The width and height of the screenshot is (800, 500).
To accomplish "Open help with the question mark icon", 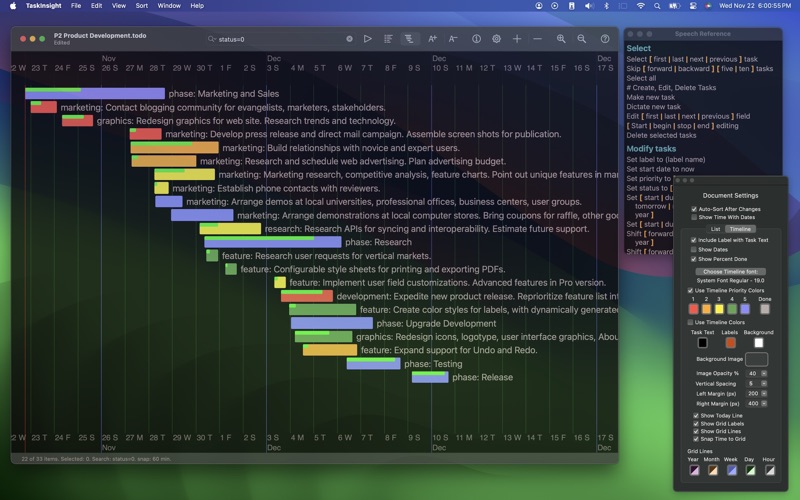I will pyautogui.click(x=605, y=39).
